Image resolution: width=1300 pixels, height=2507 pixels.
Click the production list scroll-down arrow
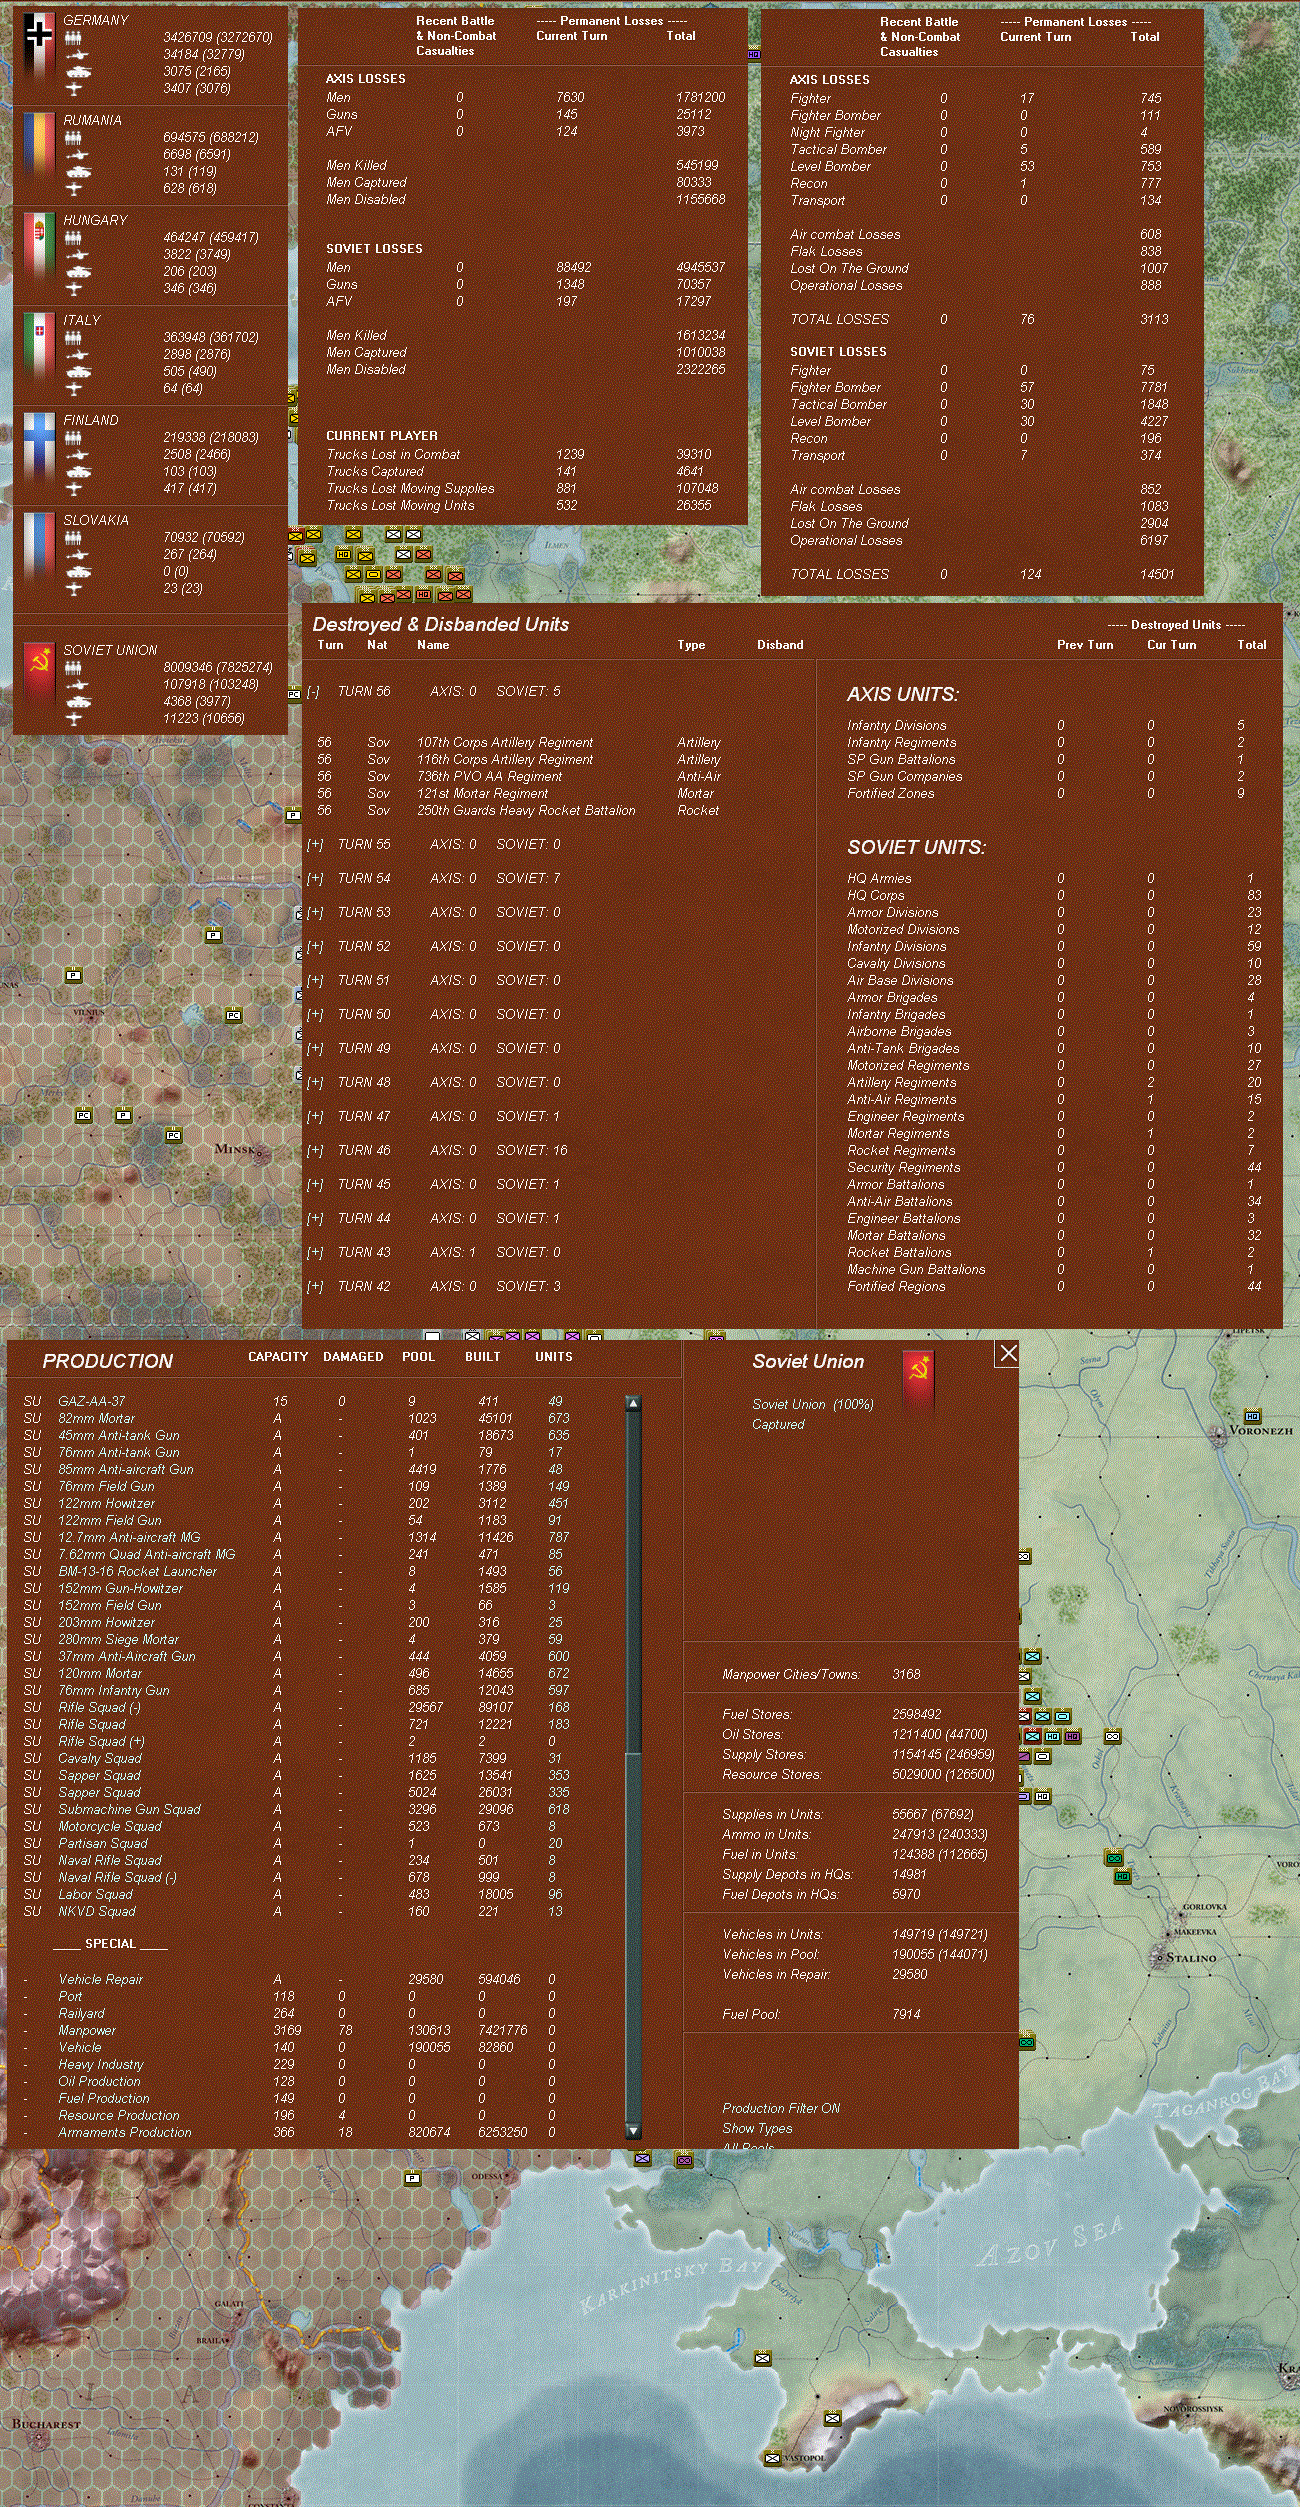pos(633,2131)
